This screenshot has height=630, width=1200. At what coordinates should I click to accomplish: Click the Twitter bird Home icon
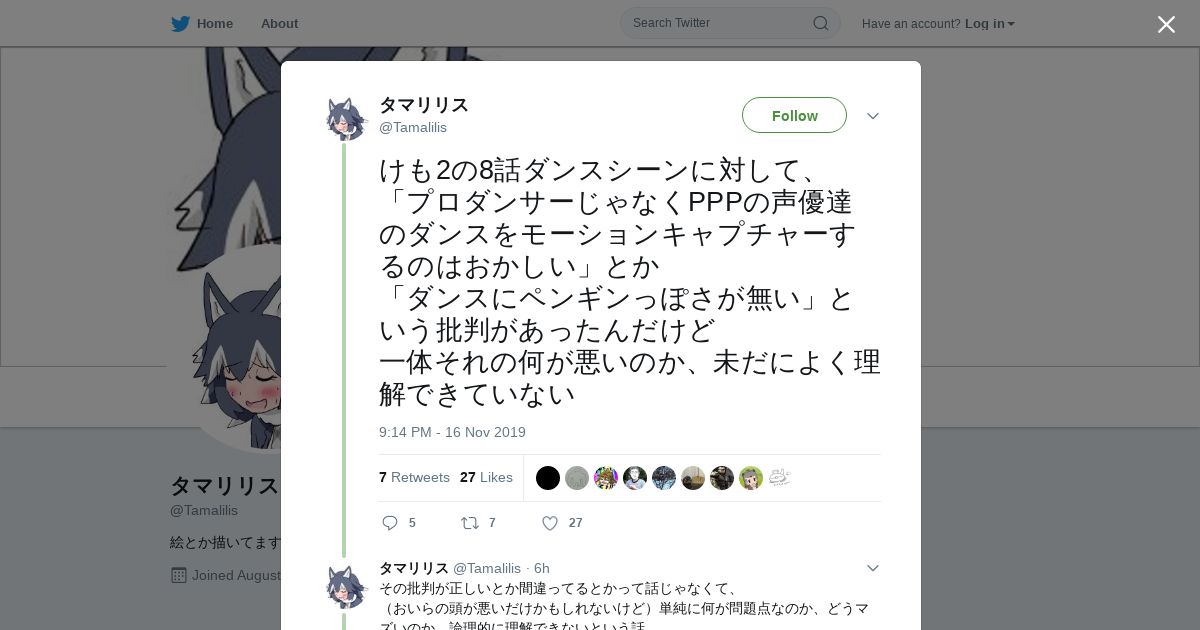[x=180, y=24]
